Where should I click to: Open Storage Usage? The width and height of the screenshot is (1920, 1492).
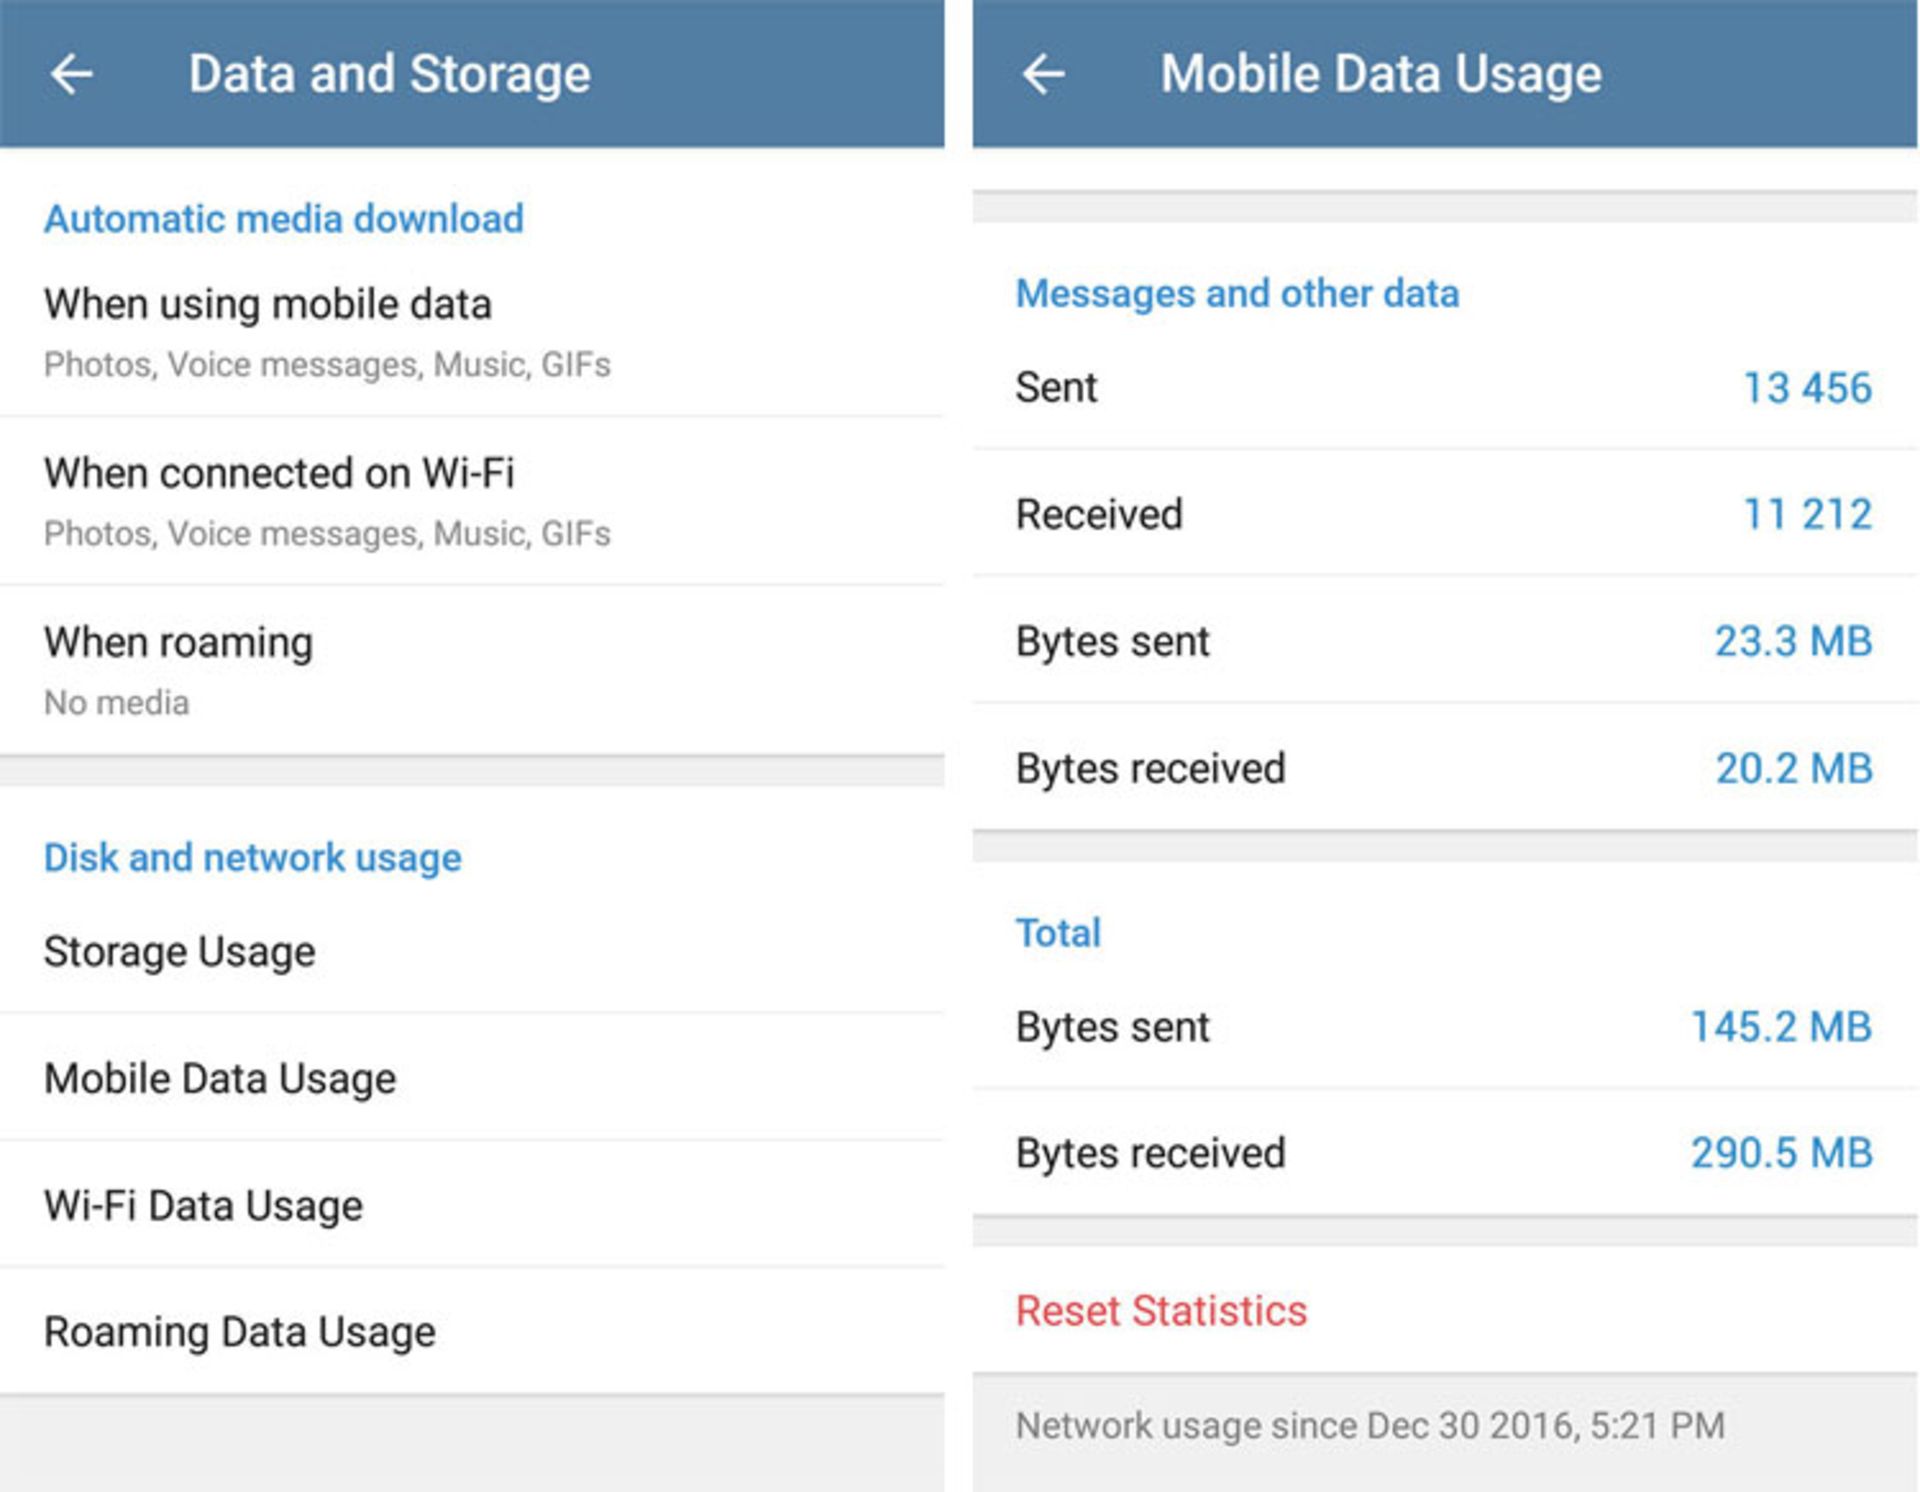(470, 951)
